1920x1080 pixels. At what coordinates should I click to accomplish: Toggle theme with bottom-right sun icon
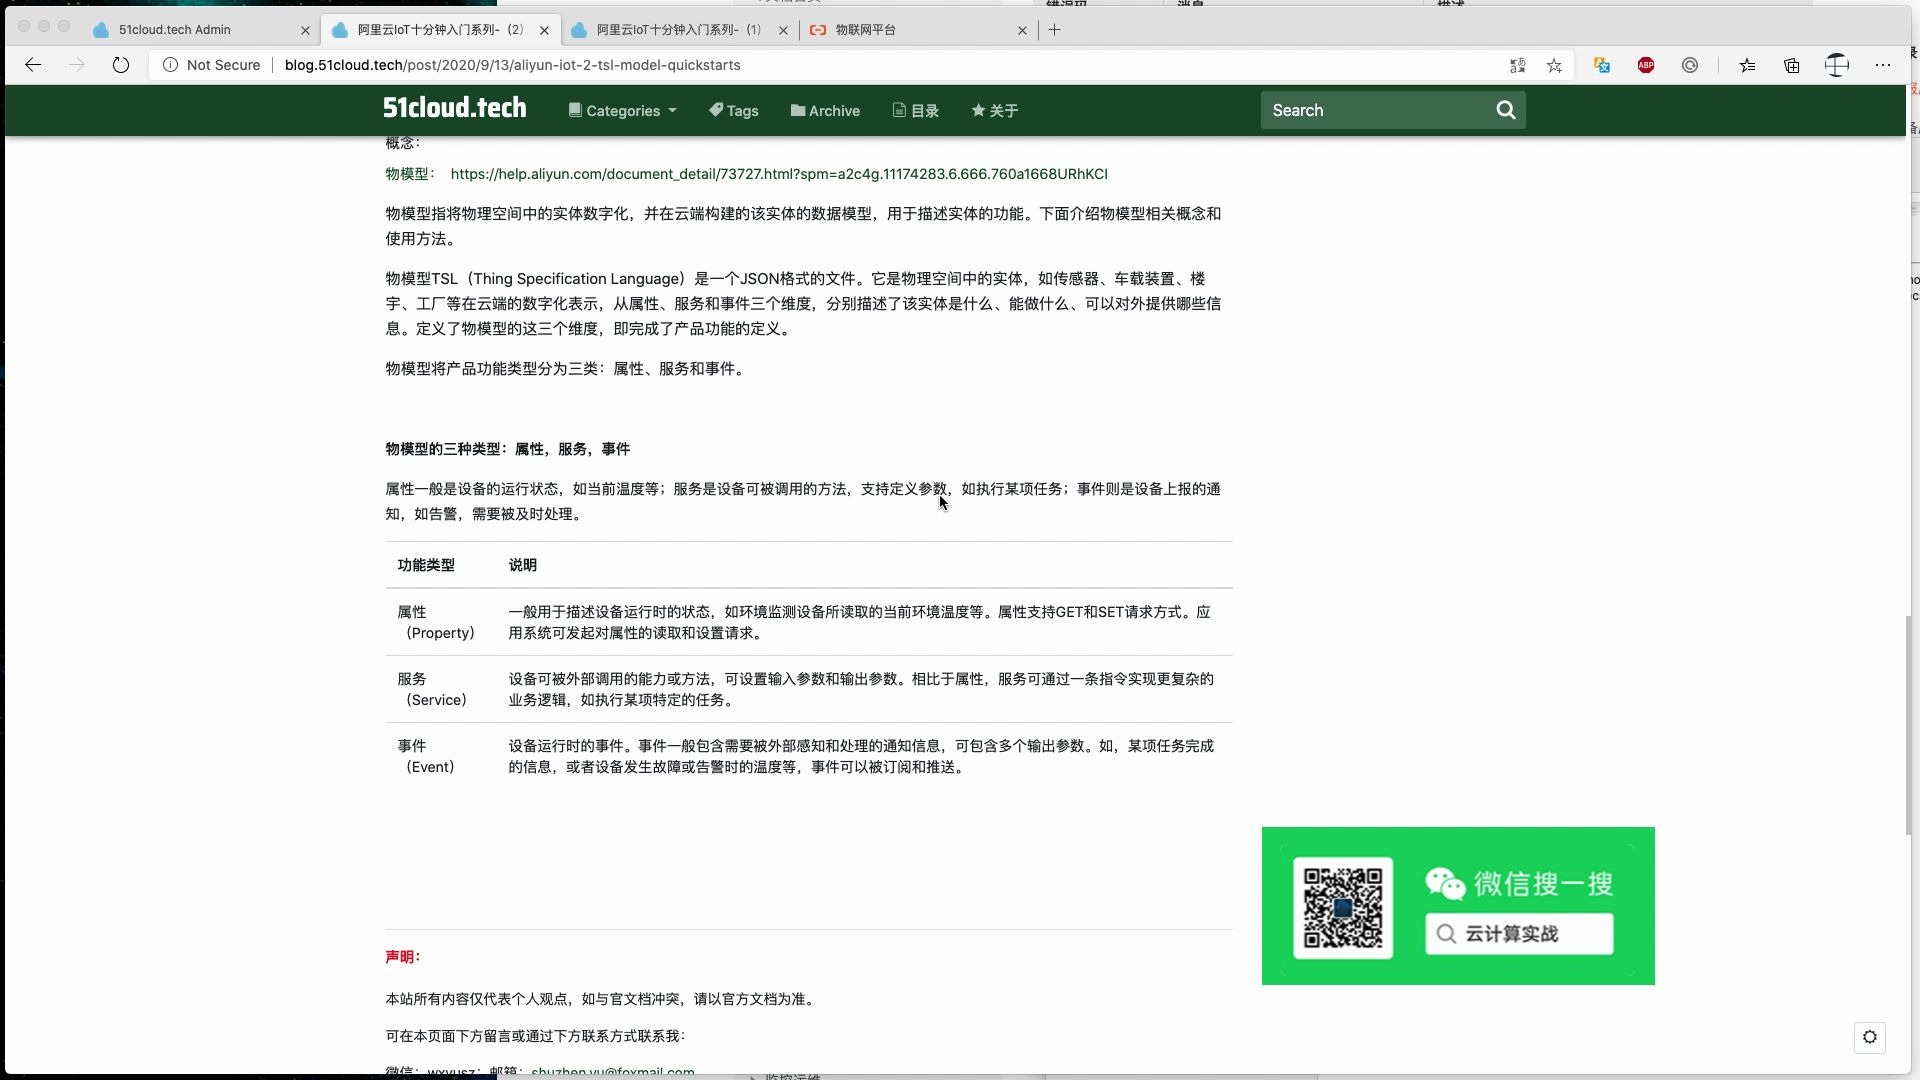pos(1870,1037)
